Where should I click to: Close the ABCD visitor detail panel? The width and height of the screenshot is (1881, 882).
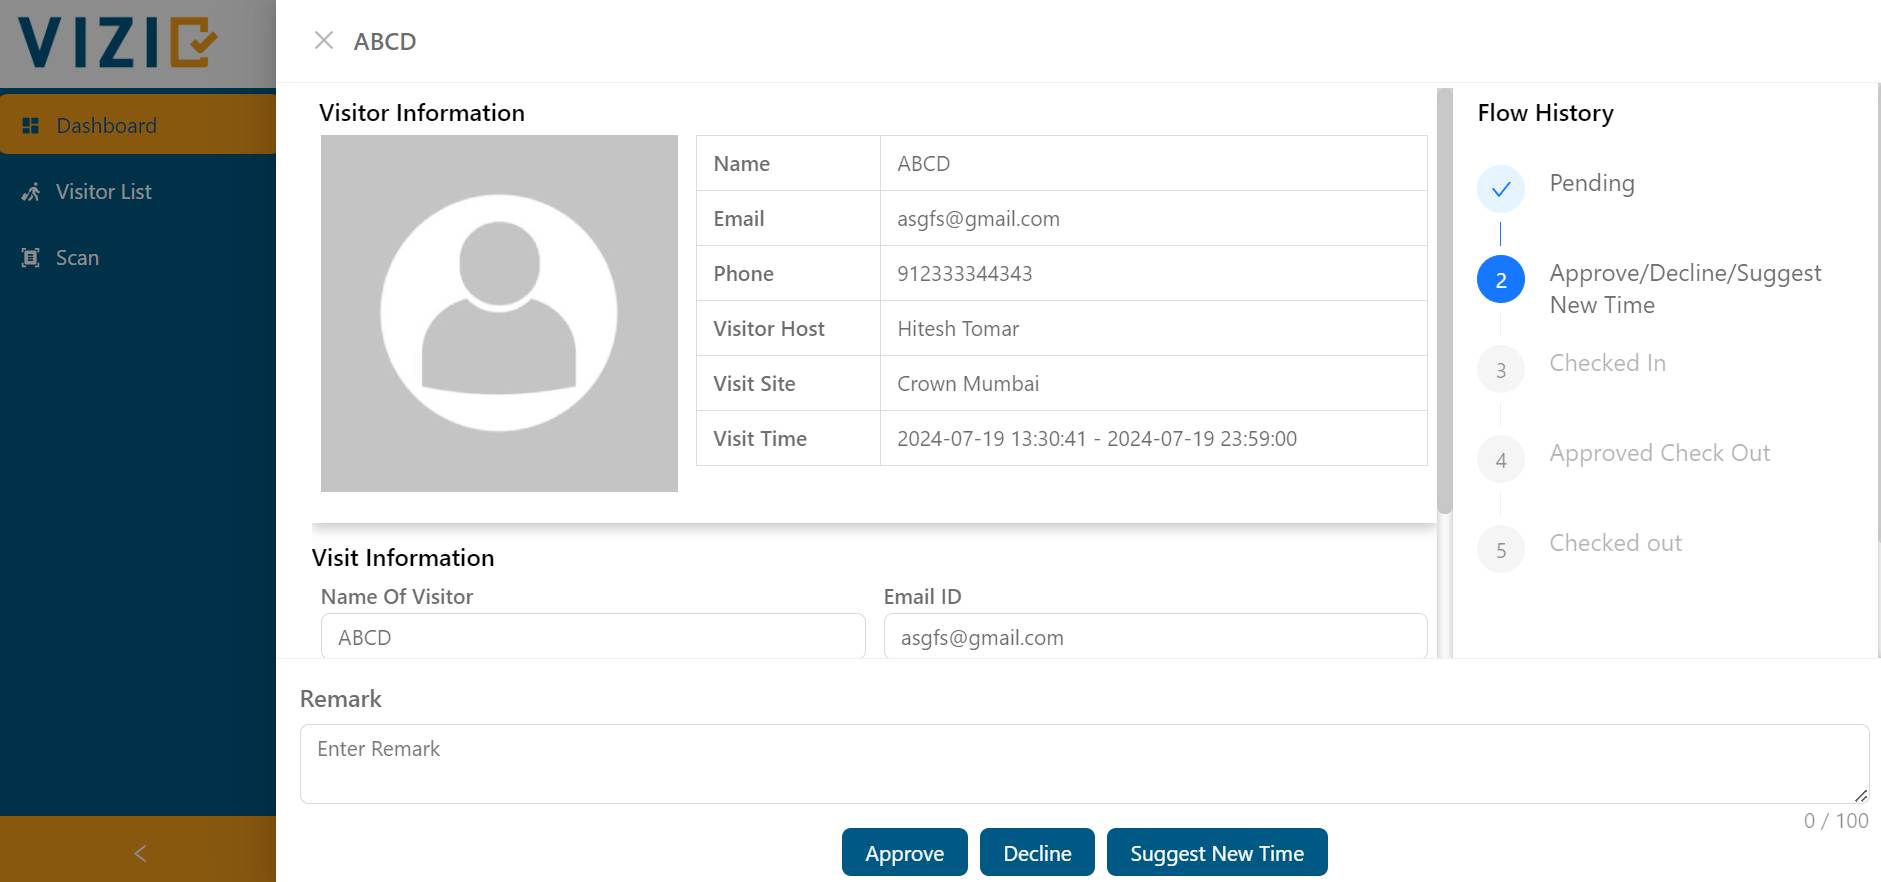[x=323, y=41]
